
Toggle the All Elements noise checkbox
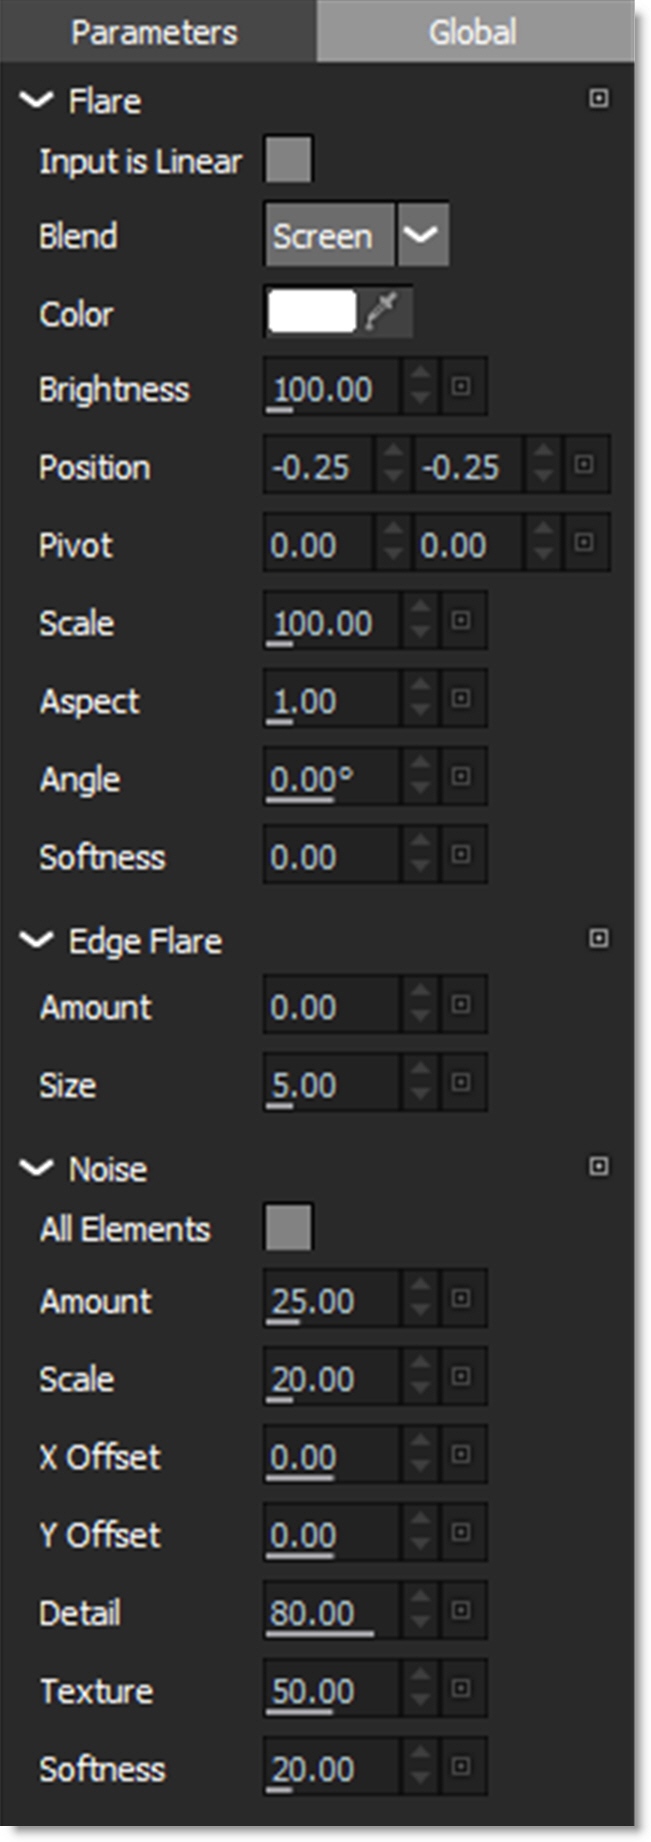point(288,1228)
